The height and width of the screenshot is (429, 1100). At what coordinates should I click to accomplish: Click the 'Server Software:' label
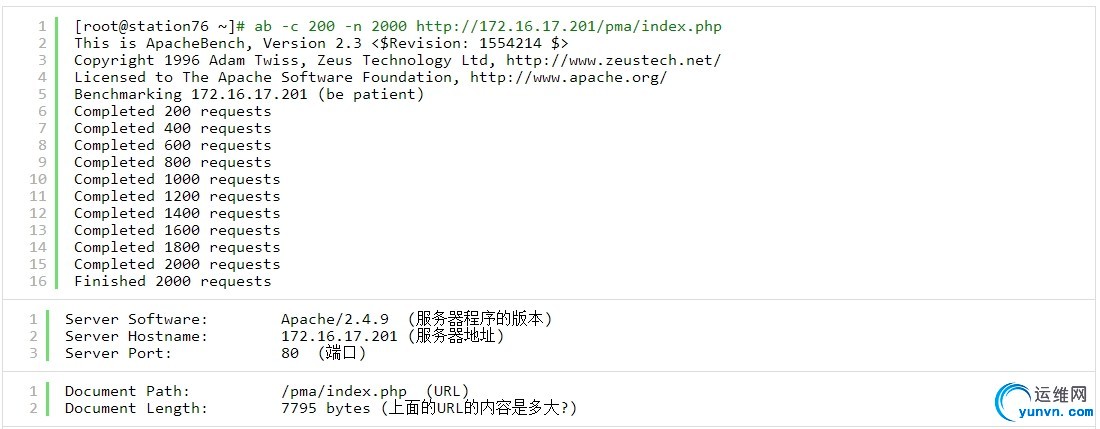[137, 319]
